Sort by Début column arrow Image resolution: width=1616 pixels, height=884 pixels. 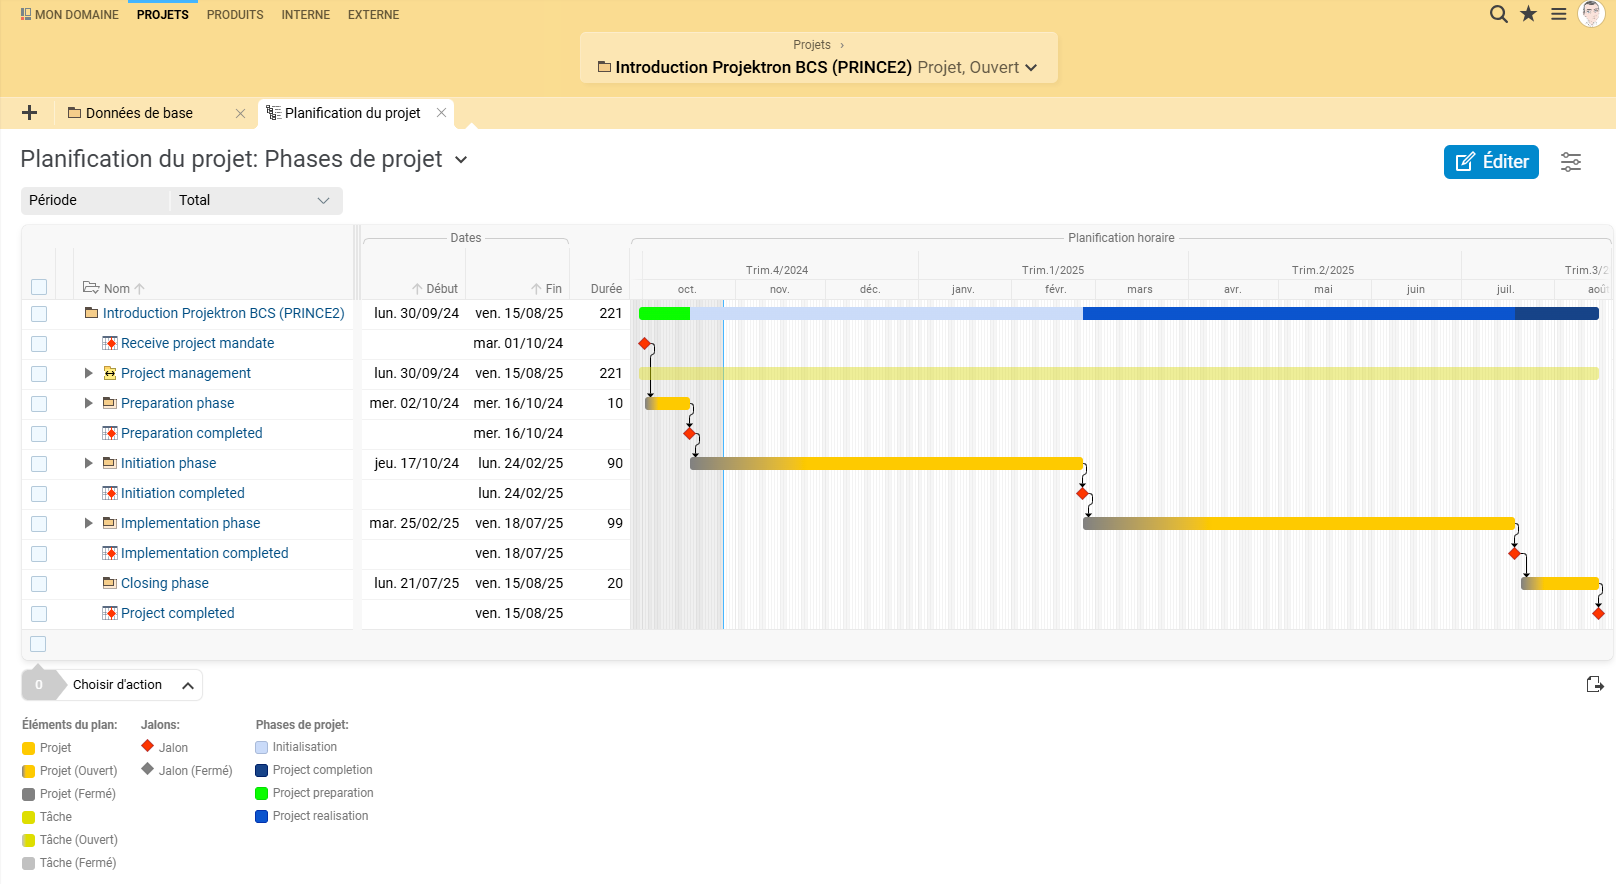pyautogui.click(x=417, y=289)
